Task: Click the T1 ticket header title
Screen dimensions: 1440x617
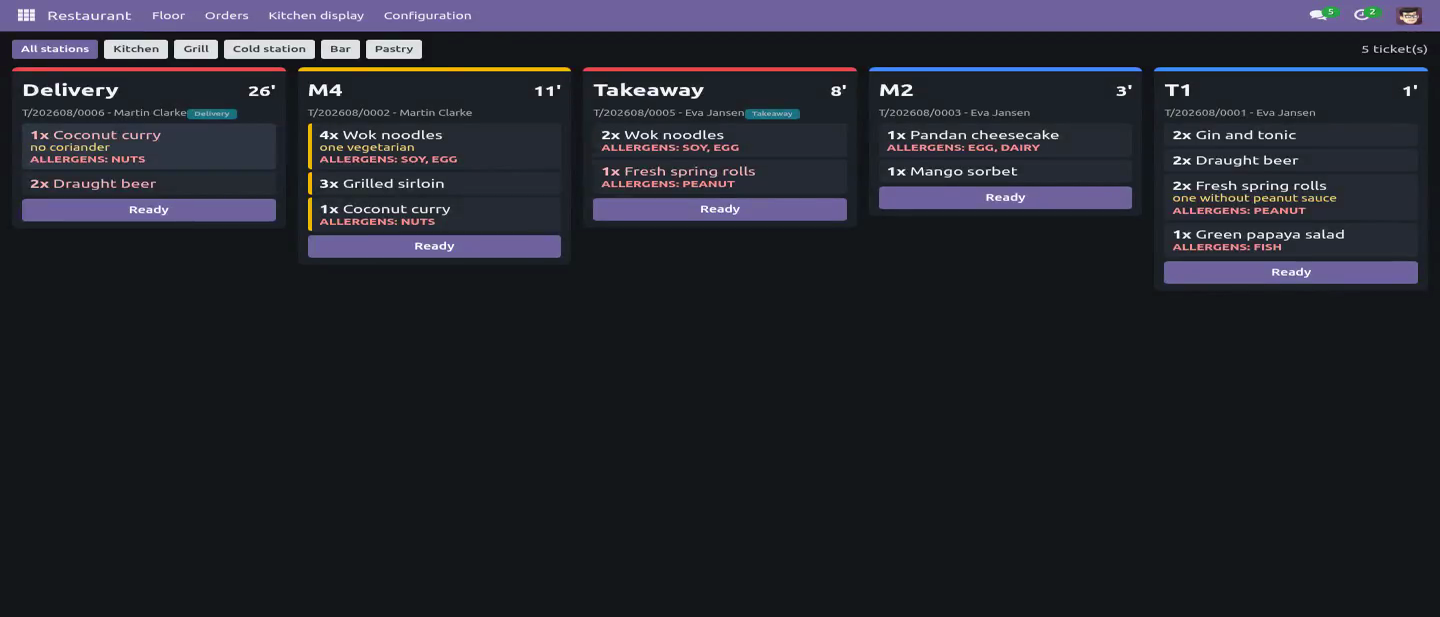Action: 1178,91
